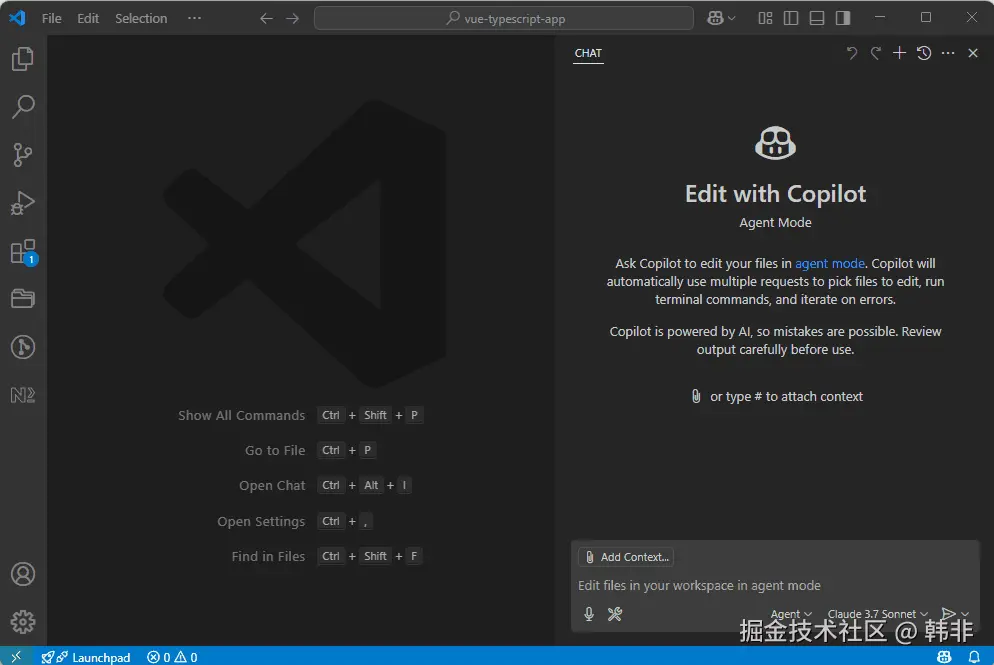Open the Agent mode dropdown
The image size is (994, 665).
tap(791, 614)
